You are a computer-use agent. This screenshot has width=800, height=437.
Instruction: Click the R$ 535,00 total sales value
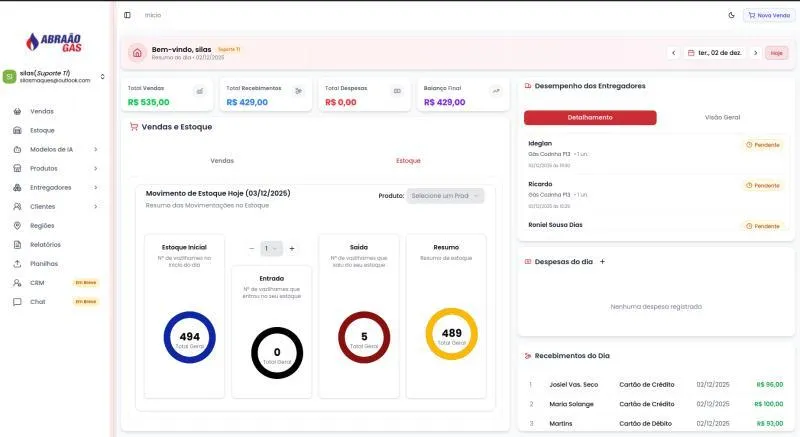pos(148,102)
